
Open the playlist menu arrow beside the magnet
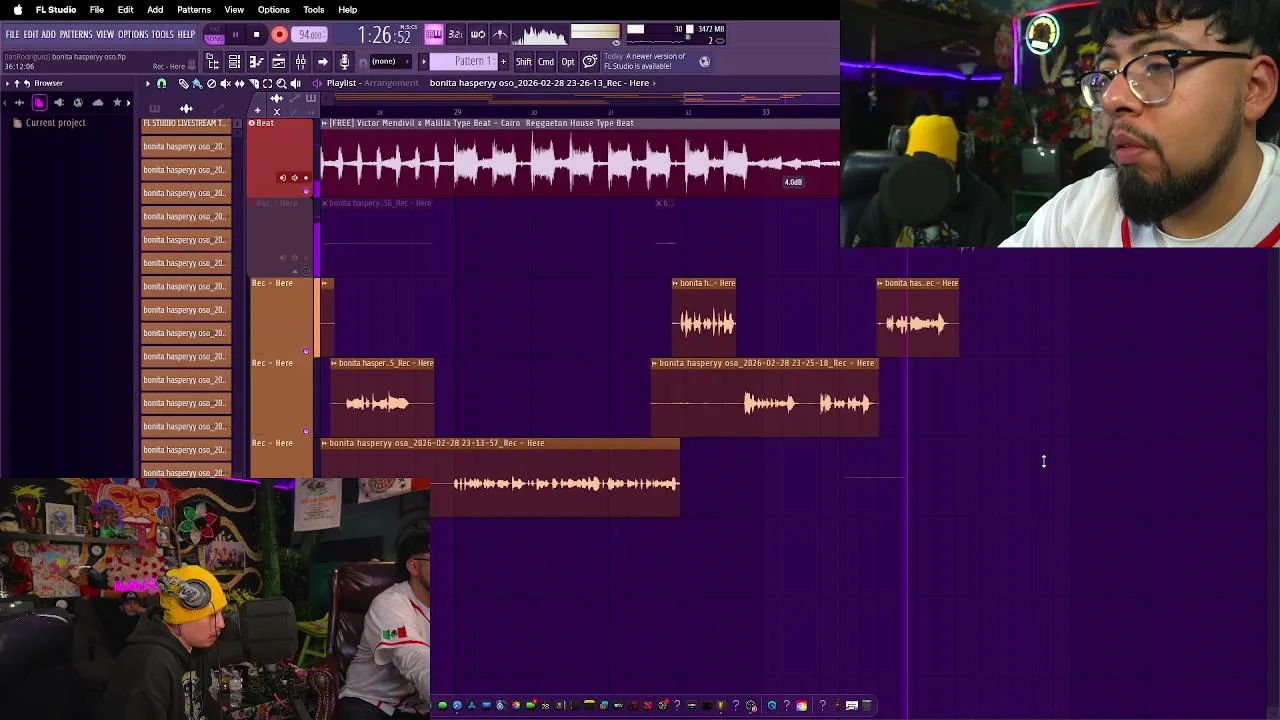point(148,83)
